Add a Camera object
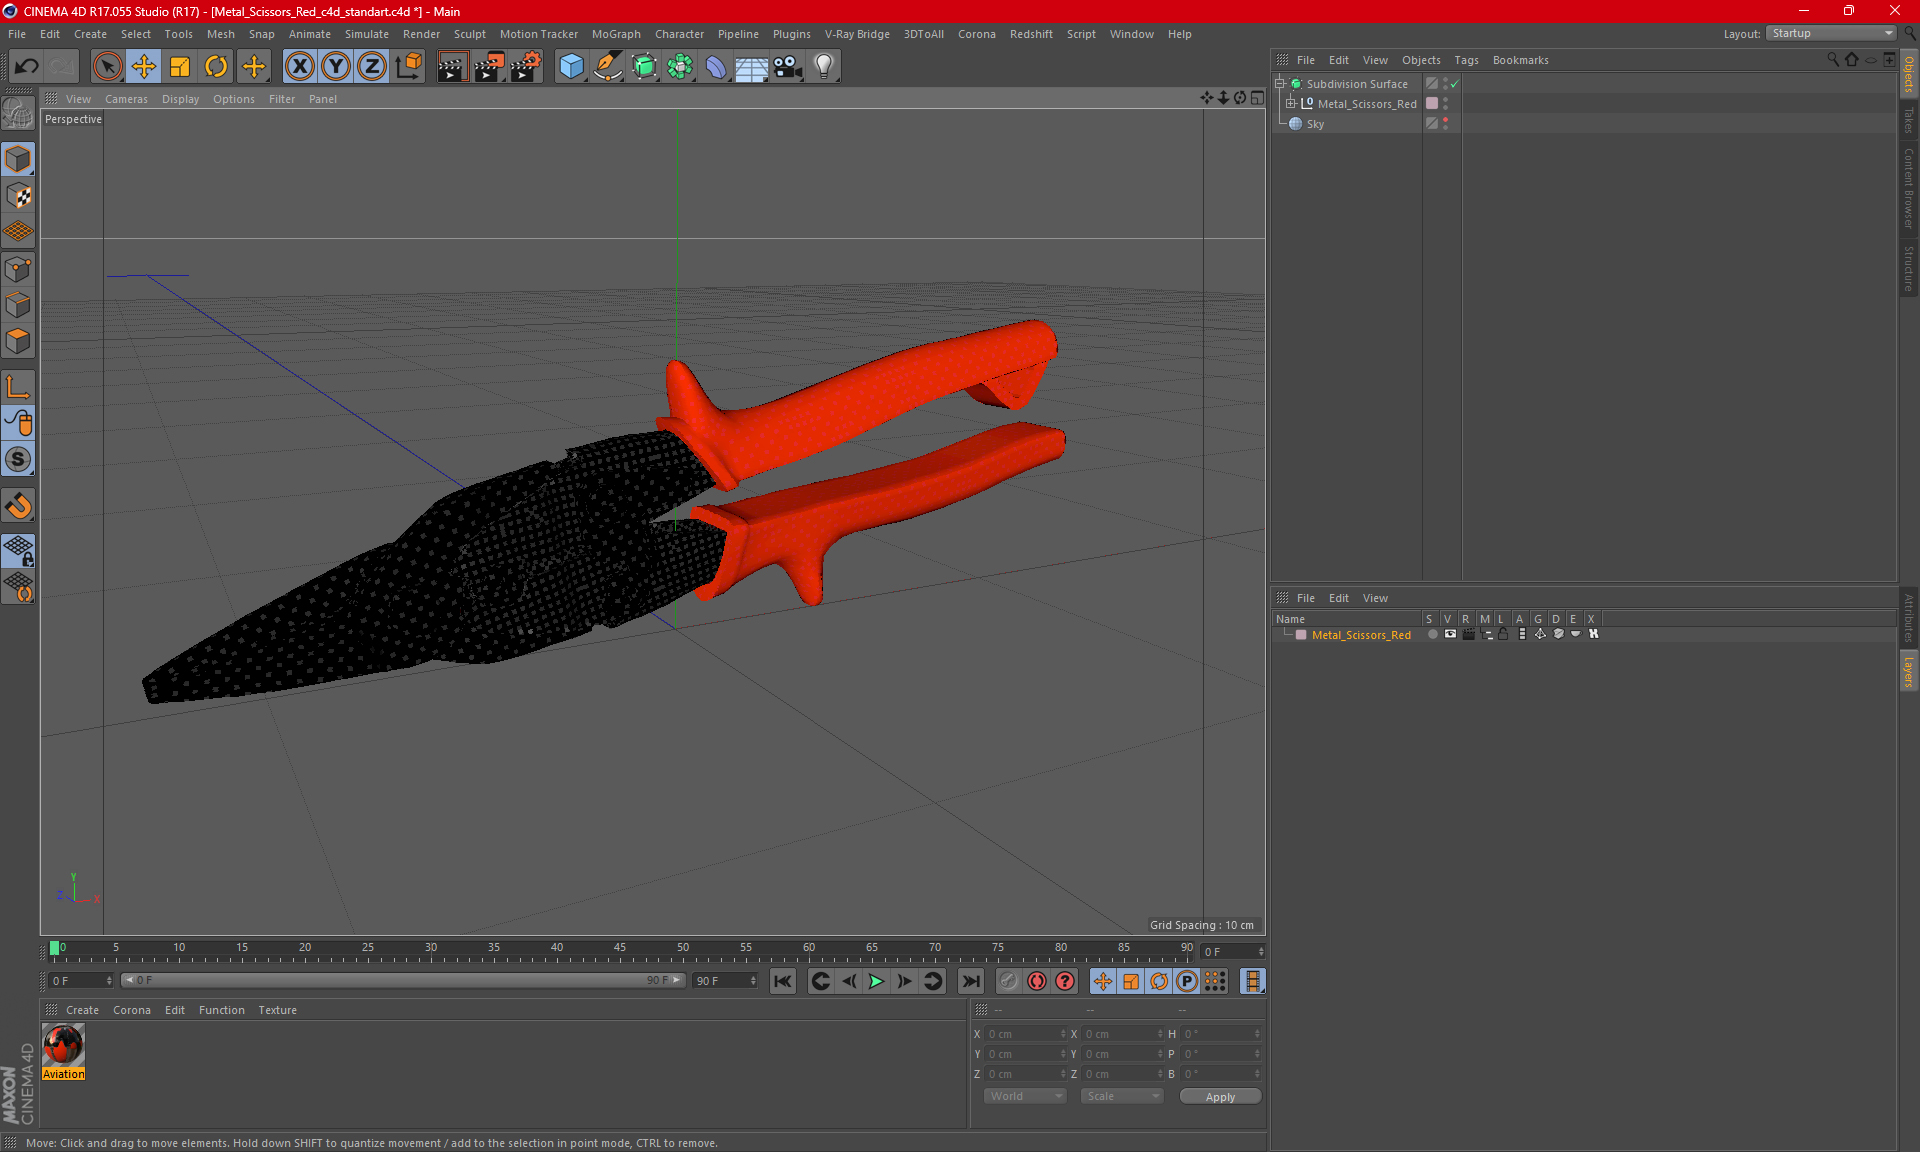The height and width of the screenshot is (1152, 1920). pyautogui.click(x=788, y=67)
